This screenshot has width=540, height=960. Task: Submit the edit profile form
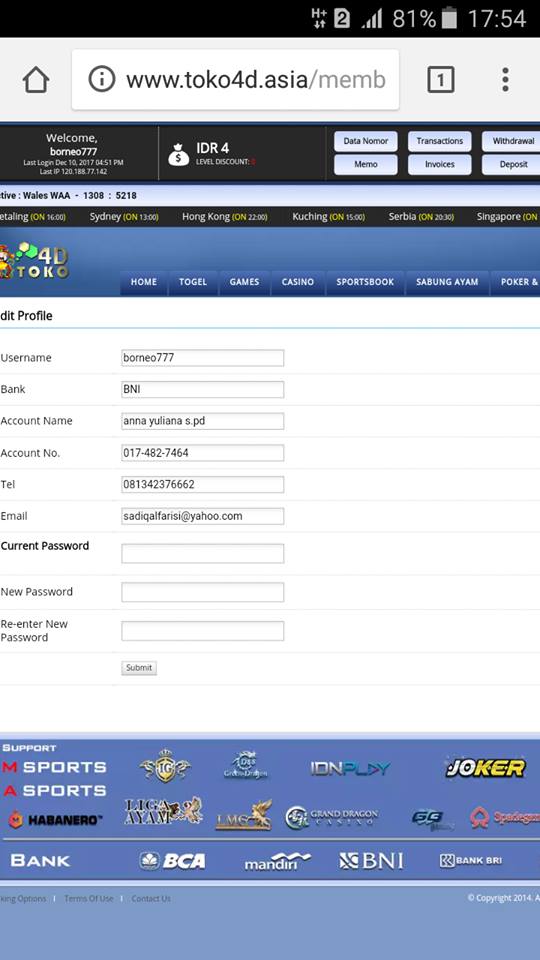[139, 668]
